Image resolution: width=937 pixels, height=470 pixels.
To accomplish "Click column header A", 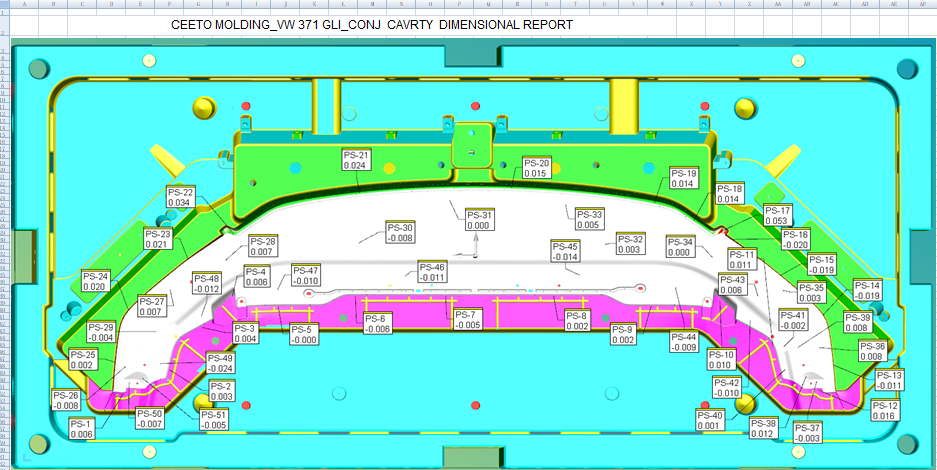I will point(25,4).
